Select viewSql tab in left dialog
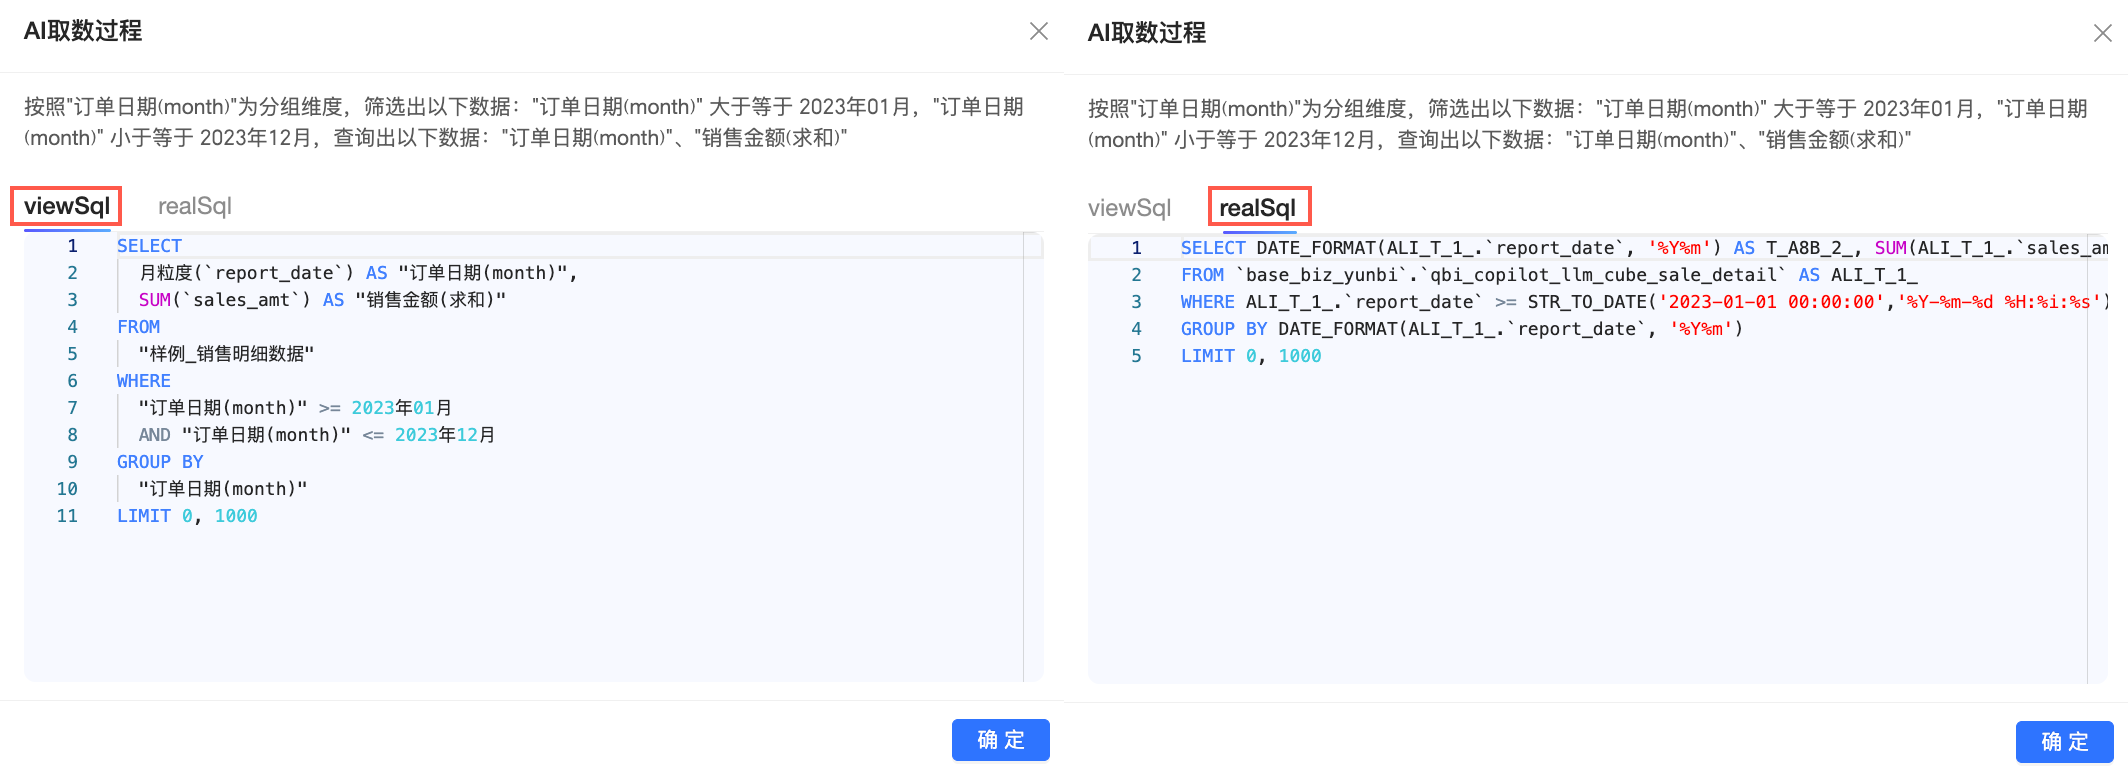 coord(67,206)
